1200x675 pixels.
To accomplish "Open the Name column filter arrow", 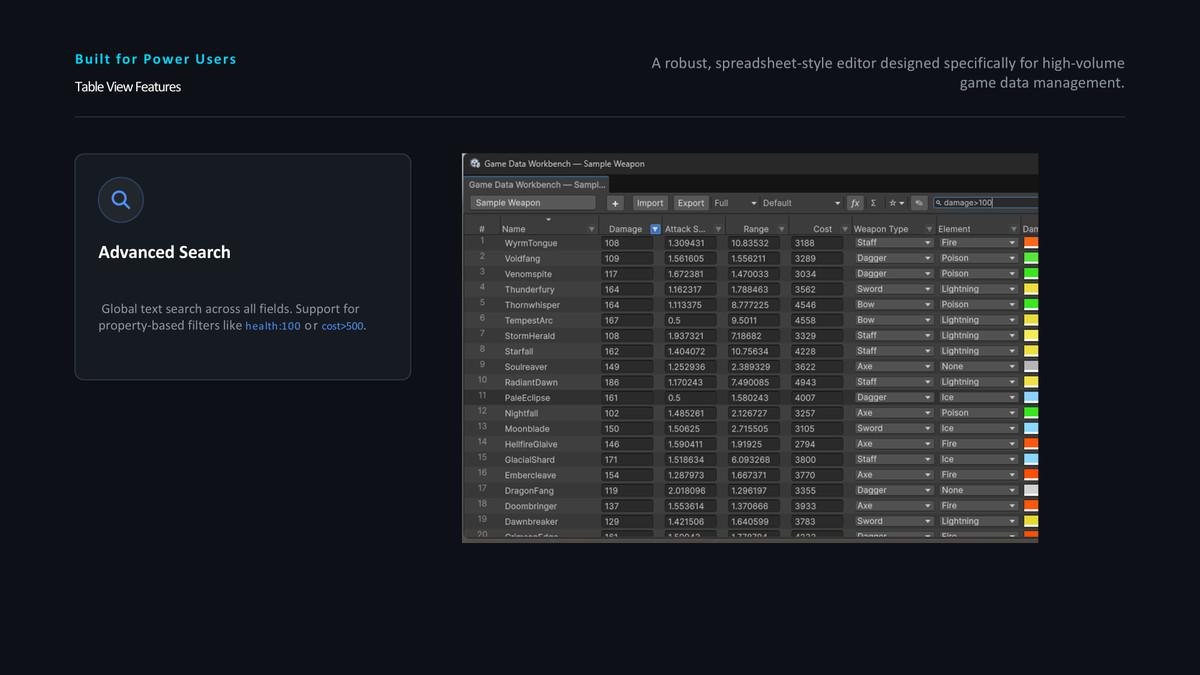I will coord(591,229).
